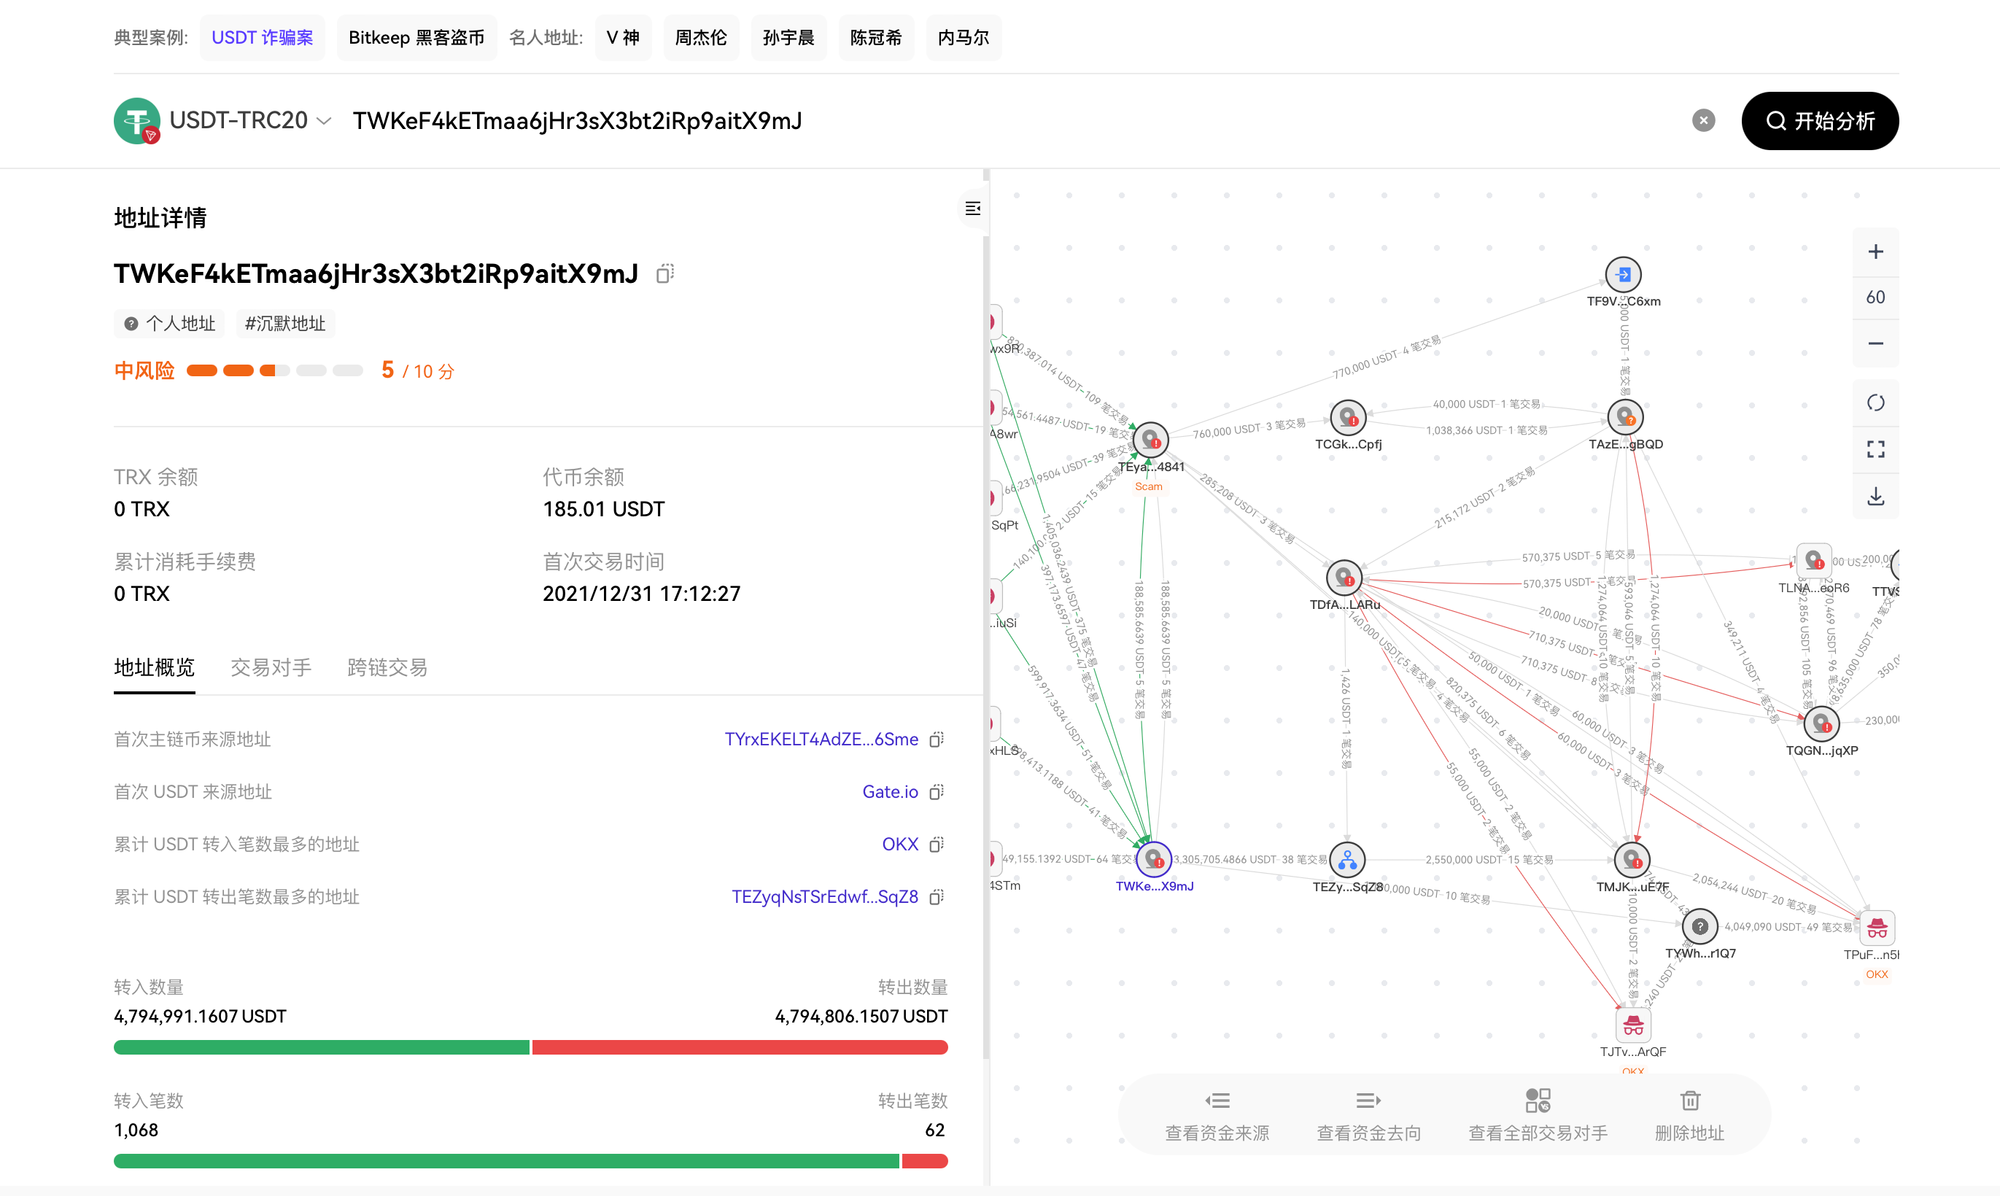Zoom in the graph with plus icon
The width and height of the screenshot is (2000, 1196).
point(1875,252)
